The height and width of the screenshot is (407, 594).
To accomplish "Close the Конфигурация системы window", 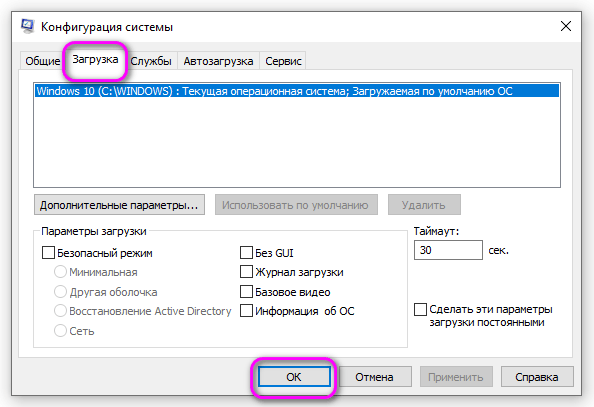I will click(x=566, y=26).
